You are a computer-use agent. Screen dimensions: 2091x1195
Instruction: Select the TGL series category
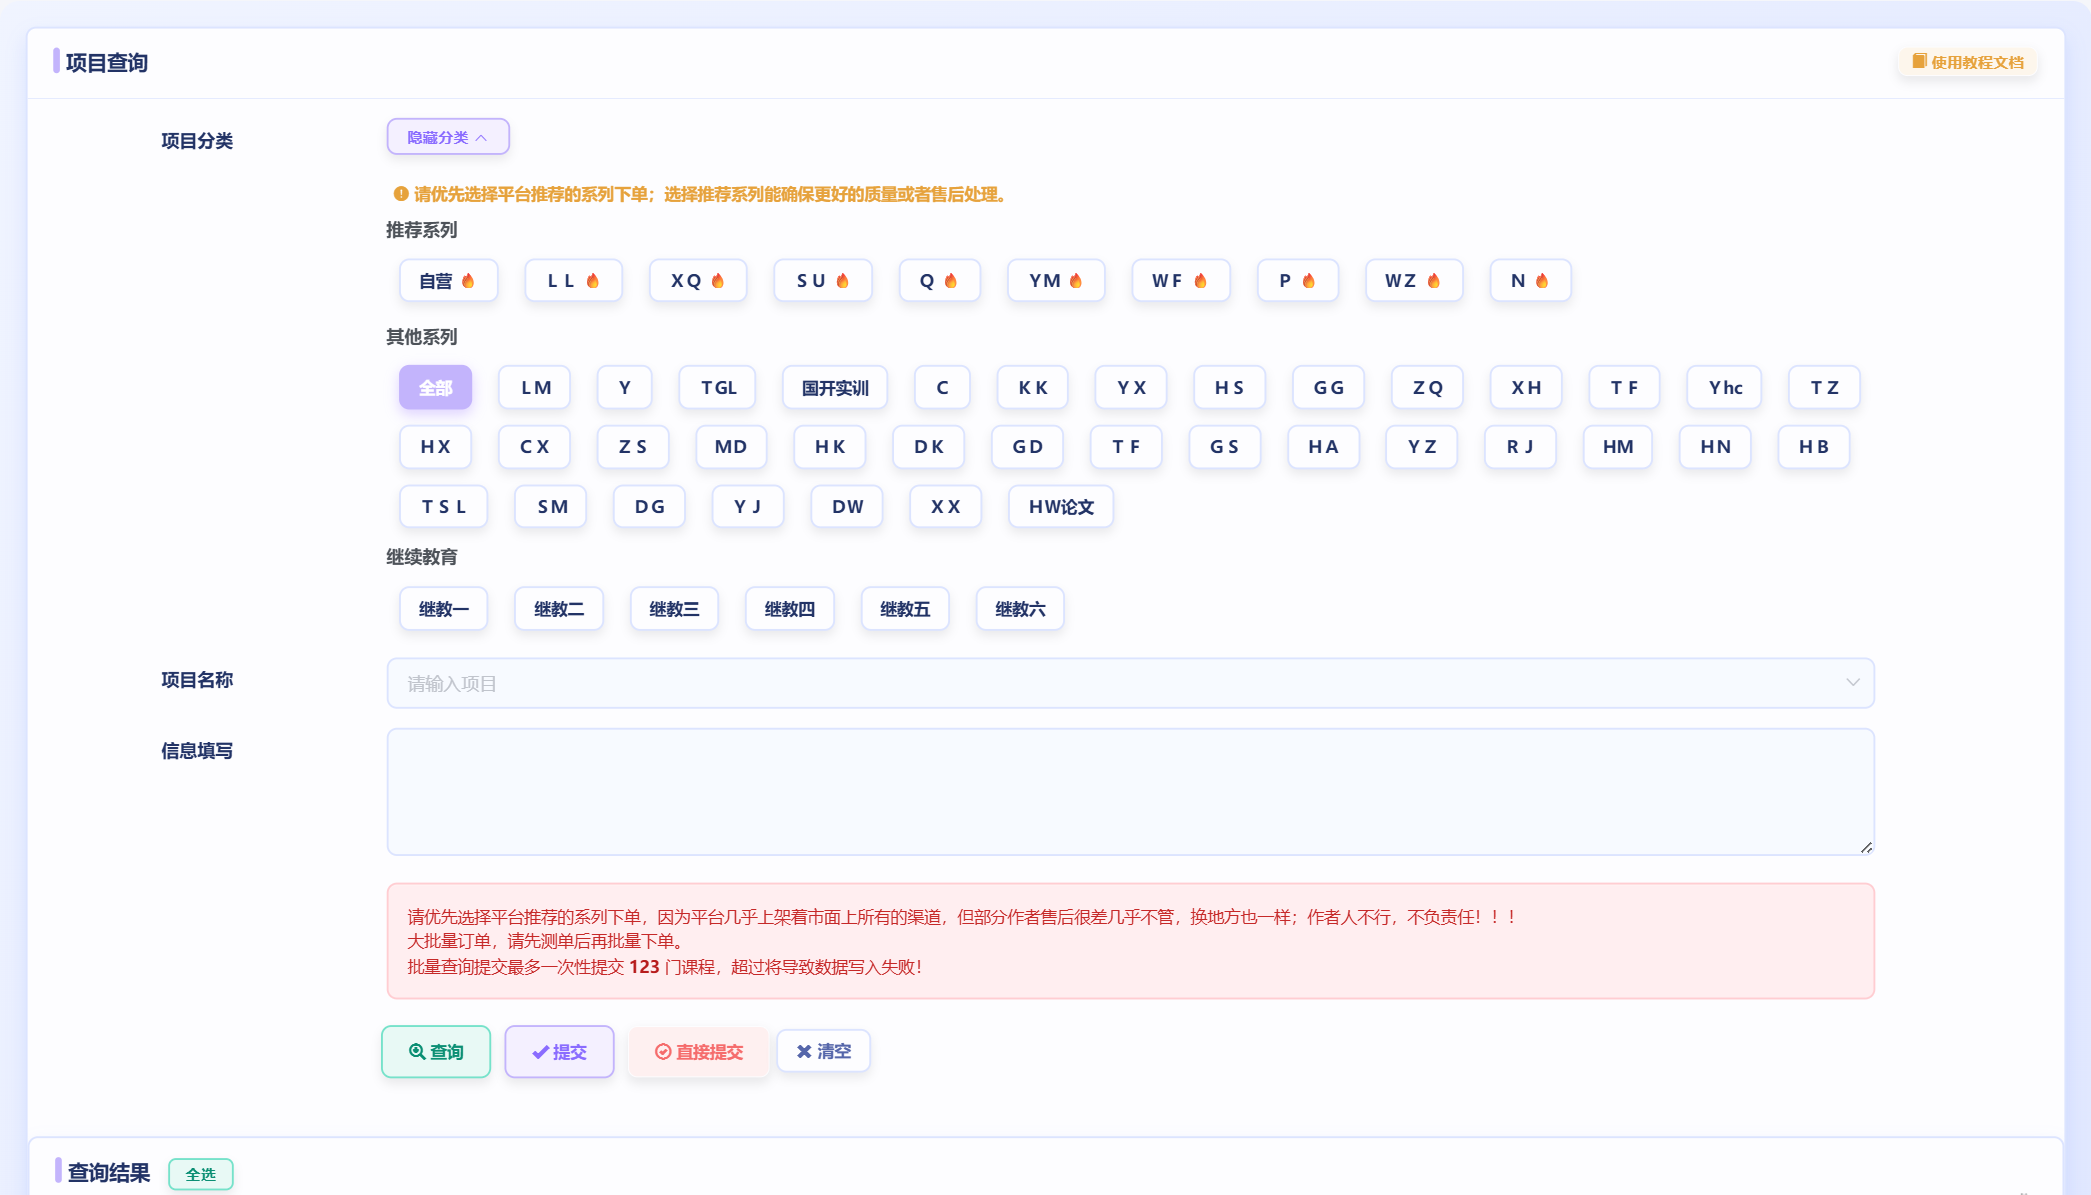(717, 387)
